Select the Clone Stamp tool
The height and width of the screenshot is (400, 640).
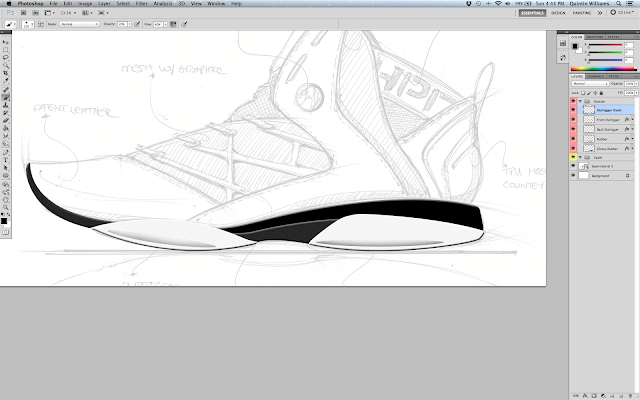click(x=6, y=105)
